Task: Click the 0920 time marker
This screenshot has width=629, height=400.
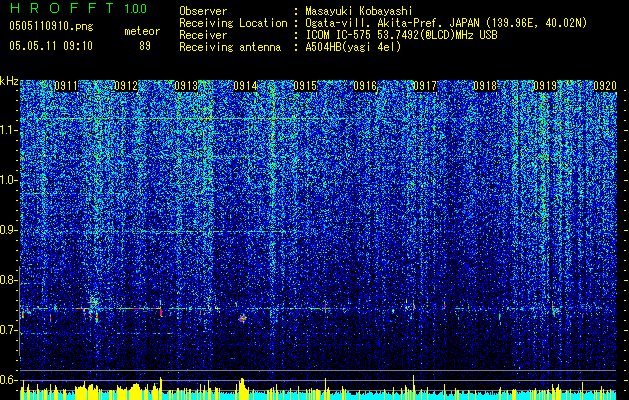Action: [605, 86]
